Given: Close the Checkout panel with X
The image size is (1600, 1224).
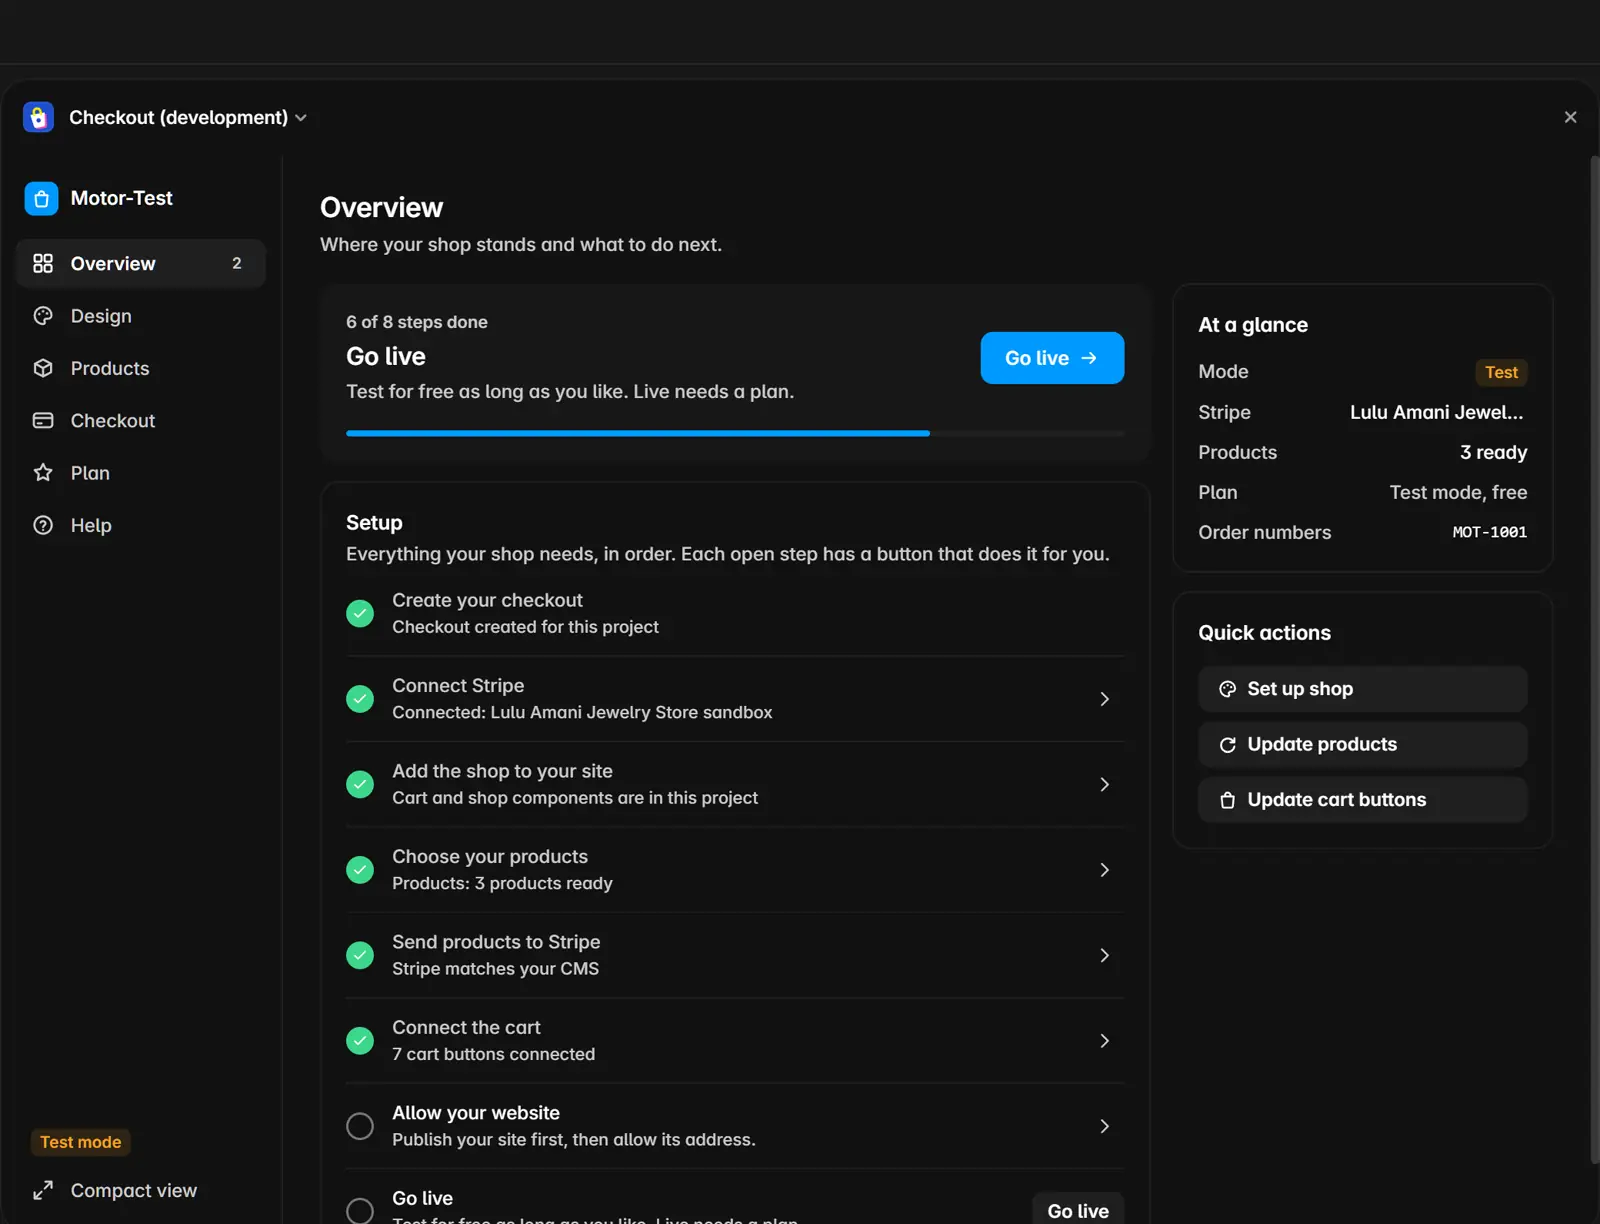Looking at the screenshot, I should pos(1570,117).
